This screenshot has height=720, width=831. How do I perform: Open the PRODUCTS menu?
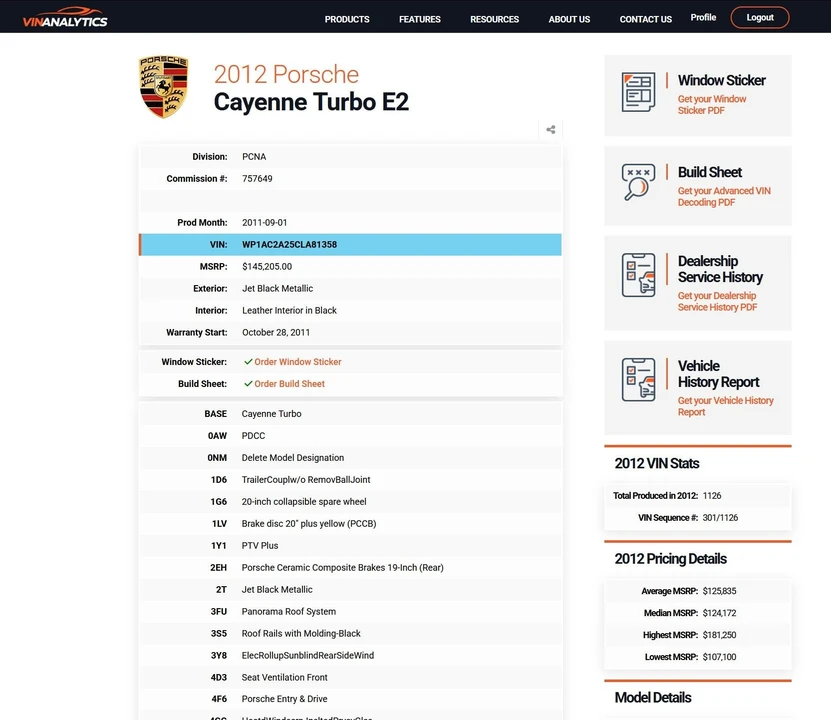tap(347, 19)
